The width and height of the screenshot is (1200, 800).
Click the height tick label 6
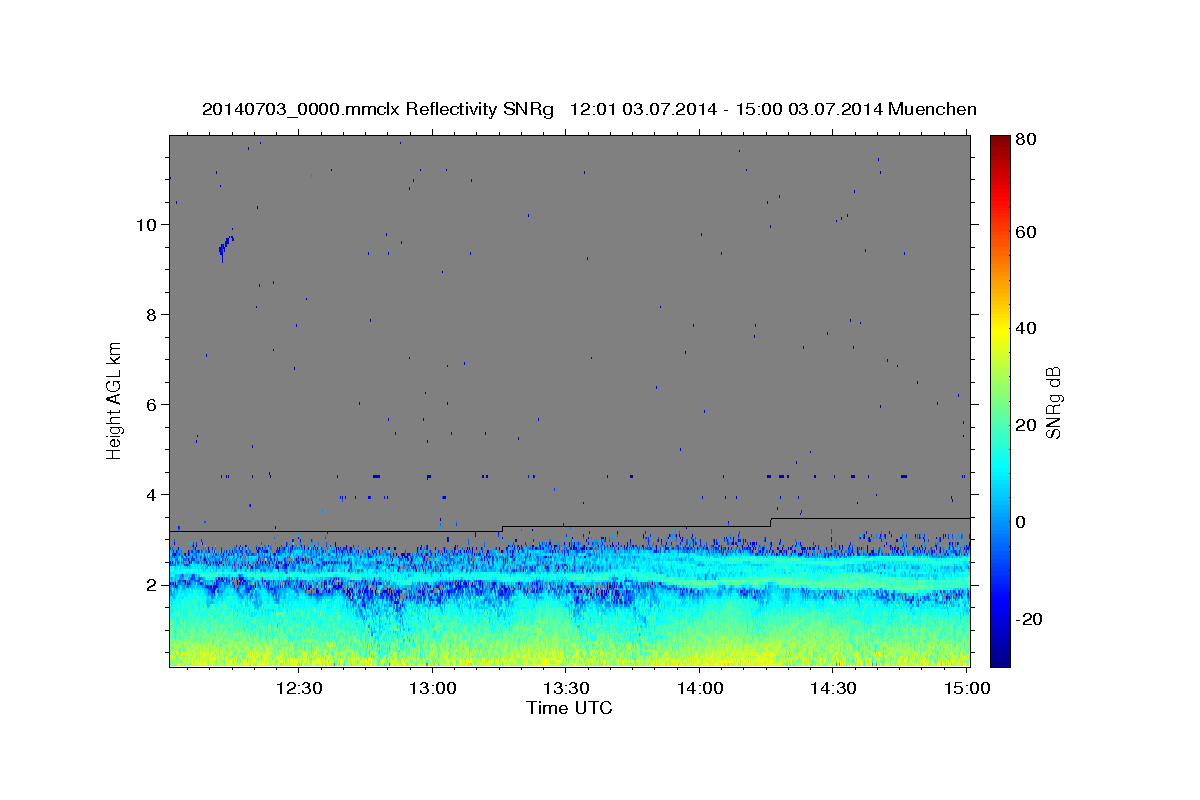(151, 405)
